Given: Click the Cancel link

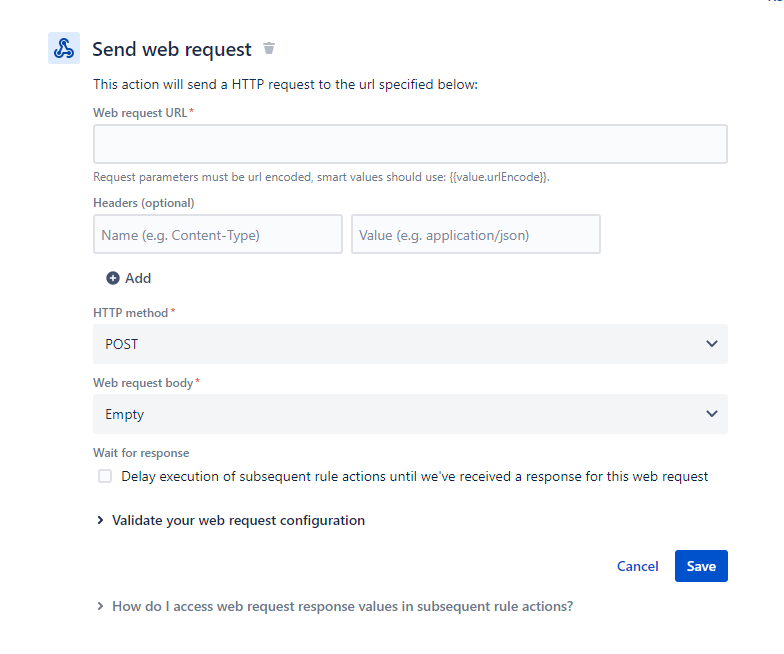Looking at the screenshot, I should (637, 566).
